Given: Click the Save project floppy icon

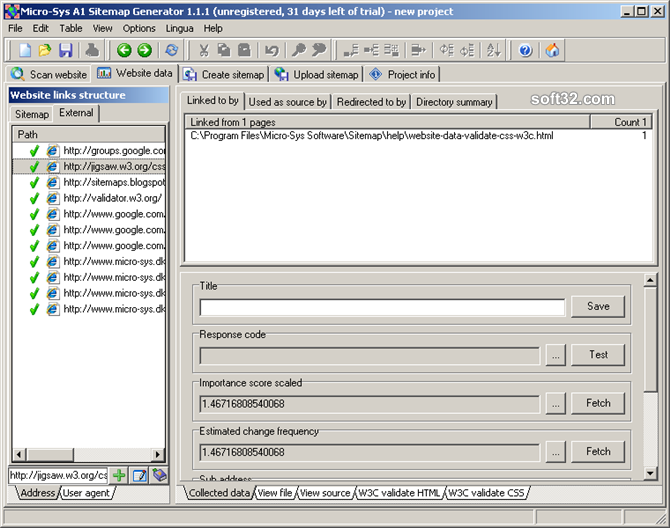Looking at the screenshot, I should (x=65, y=50).
